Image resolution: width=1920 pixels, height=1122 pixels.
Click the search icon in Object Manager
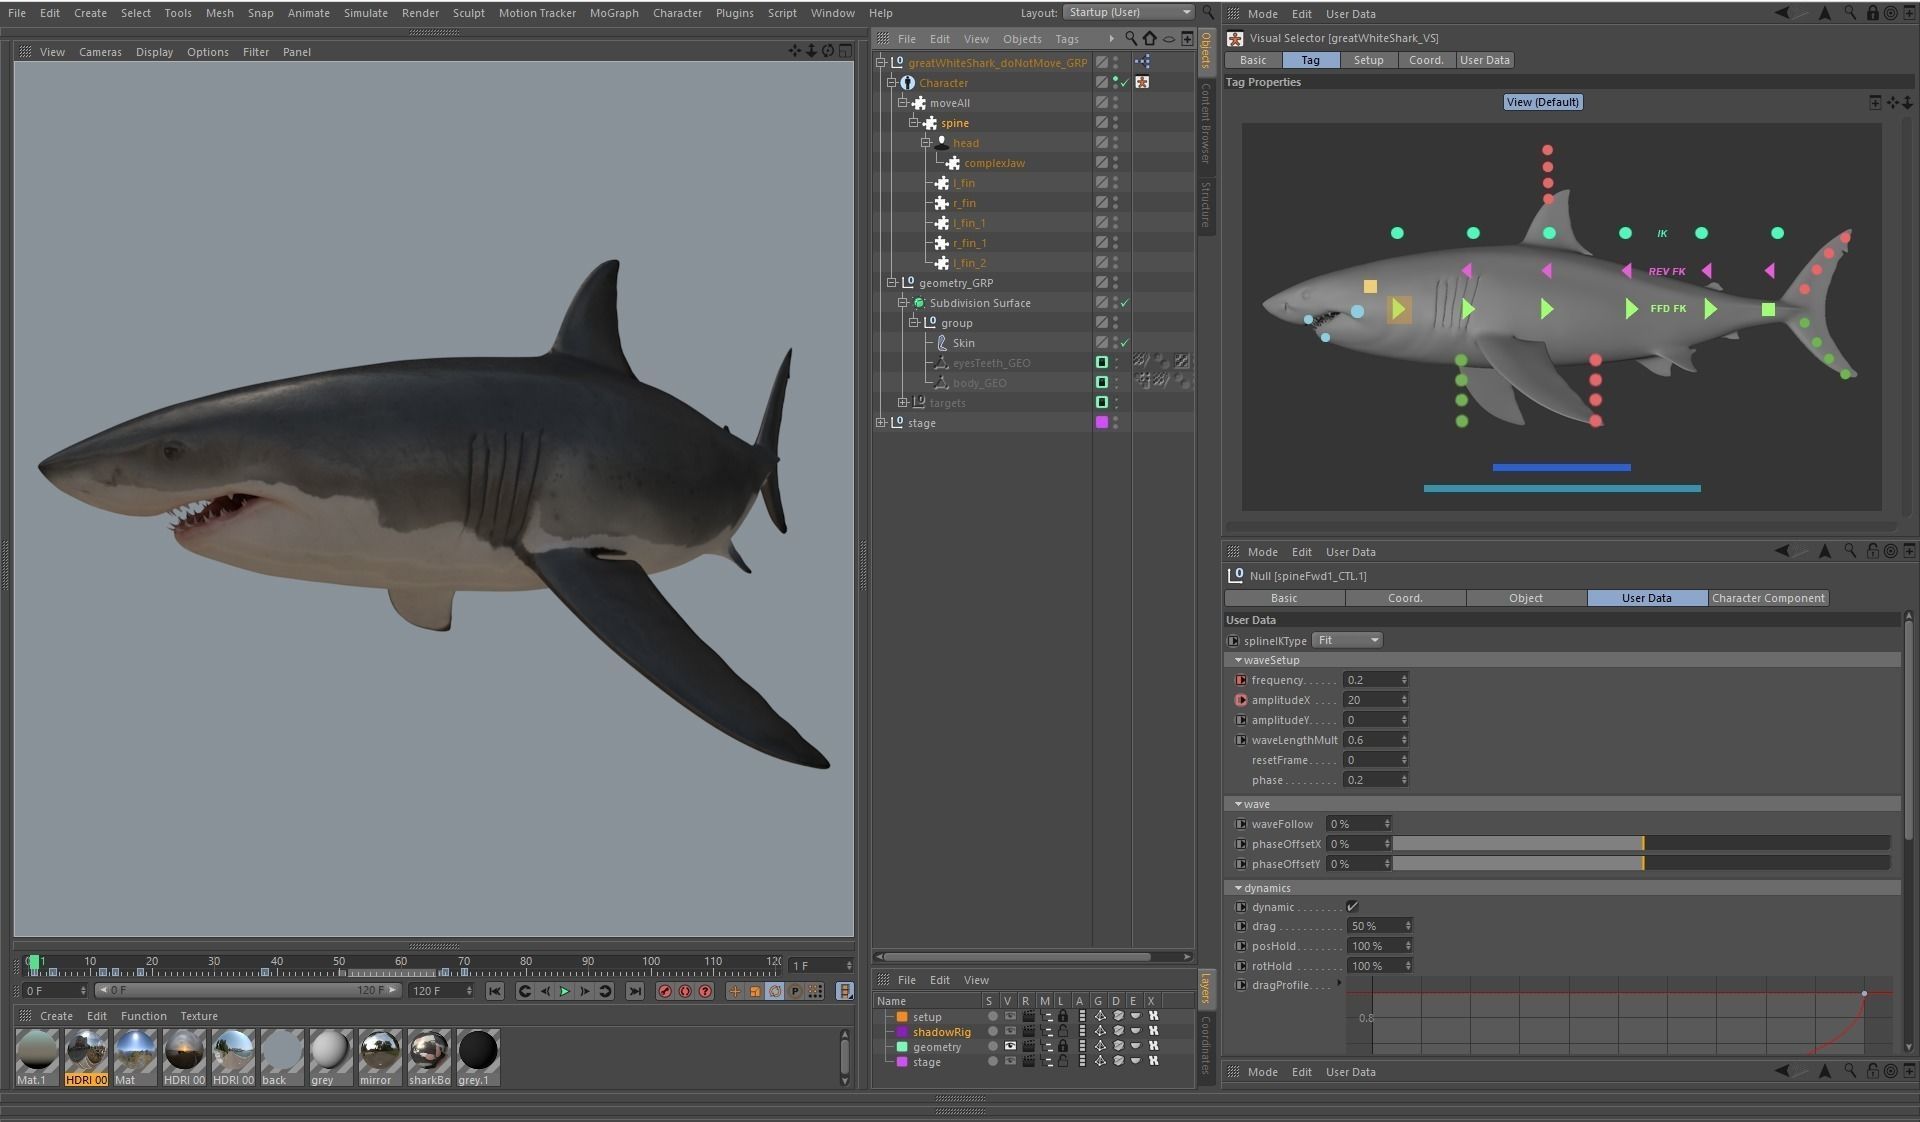pyautogui.click(x=1131, y=38)
